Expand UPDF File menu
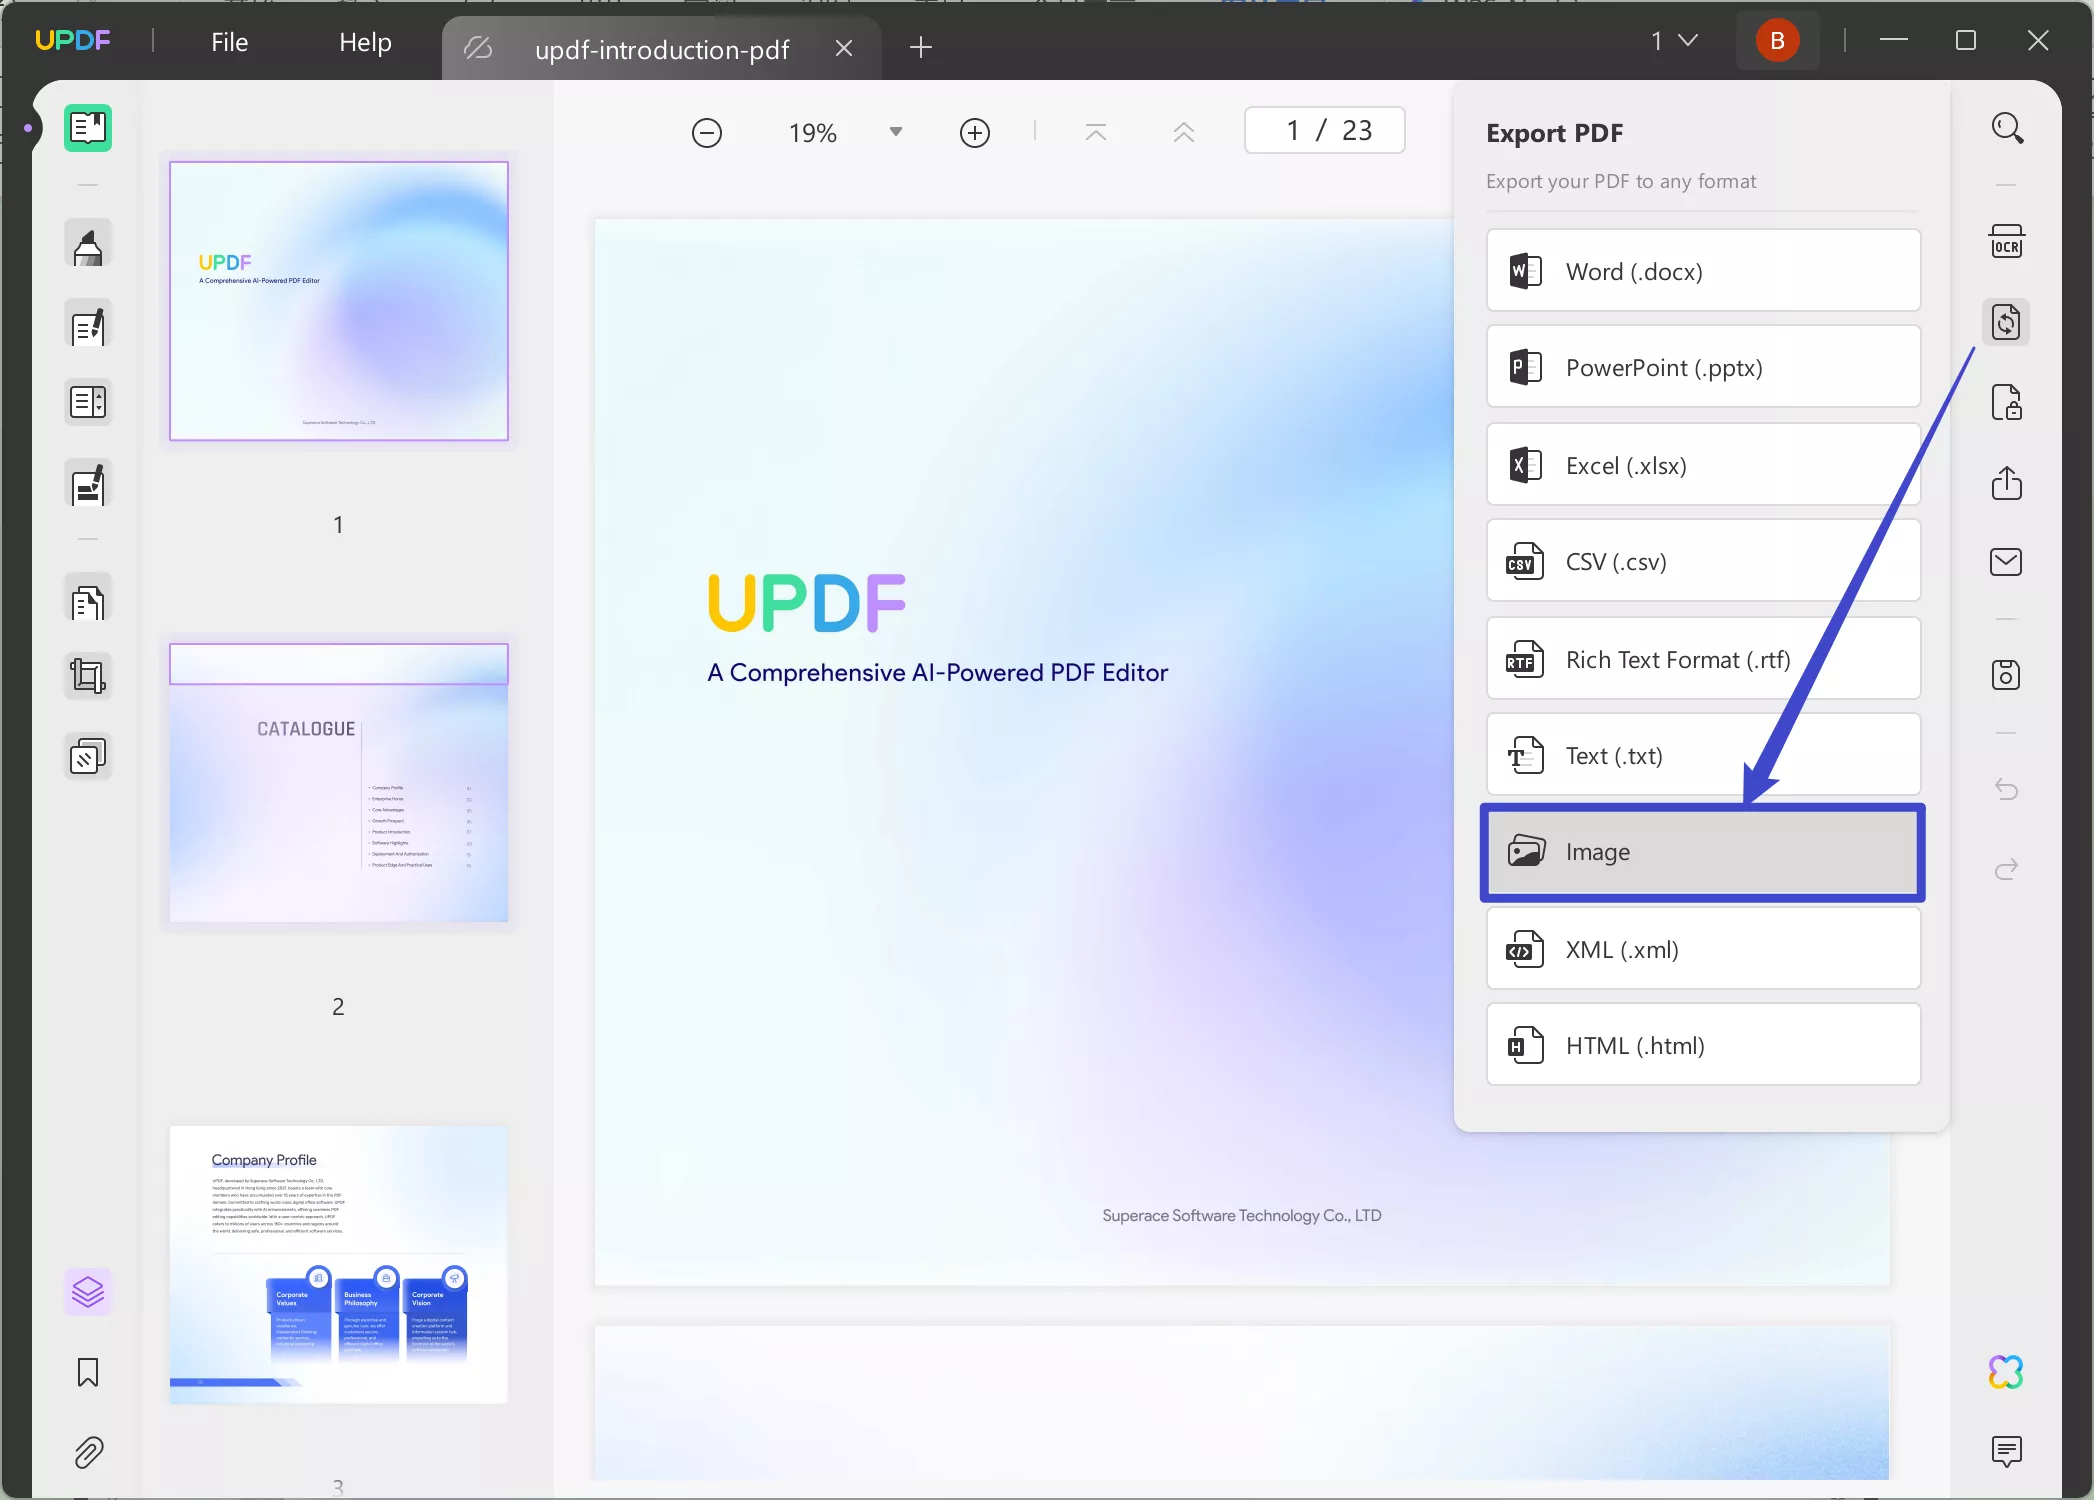Image resolution: width=2094 pixels, height=1500 pixels. tap(229, 41)
